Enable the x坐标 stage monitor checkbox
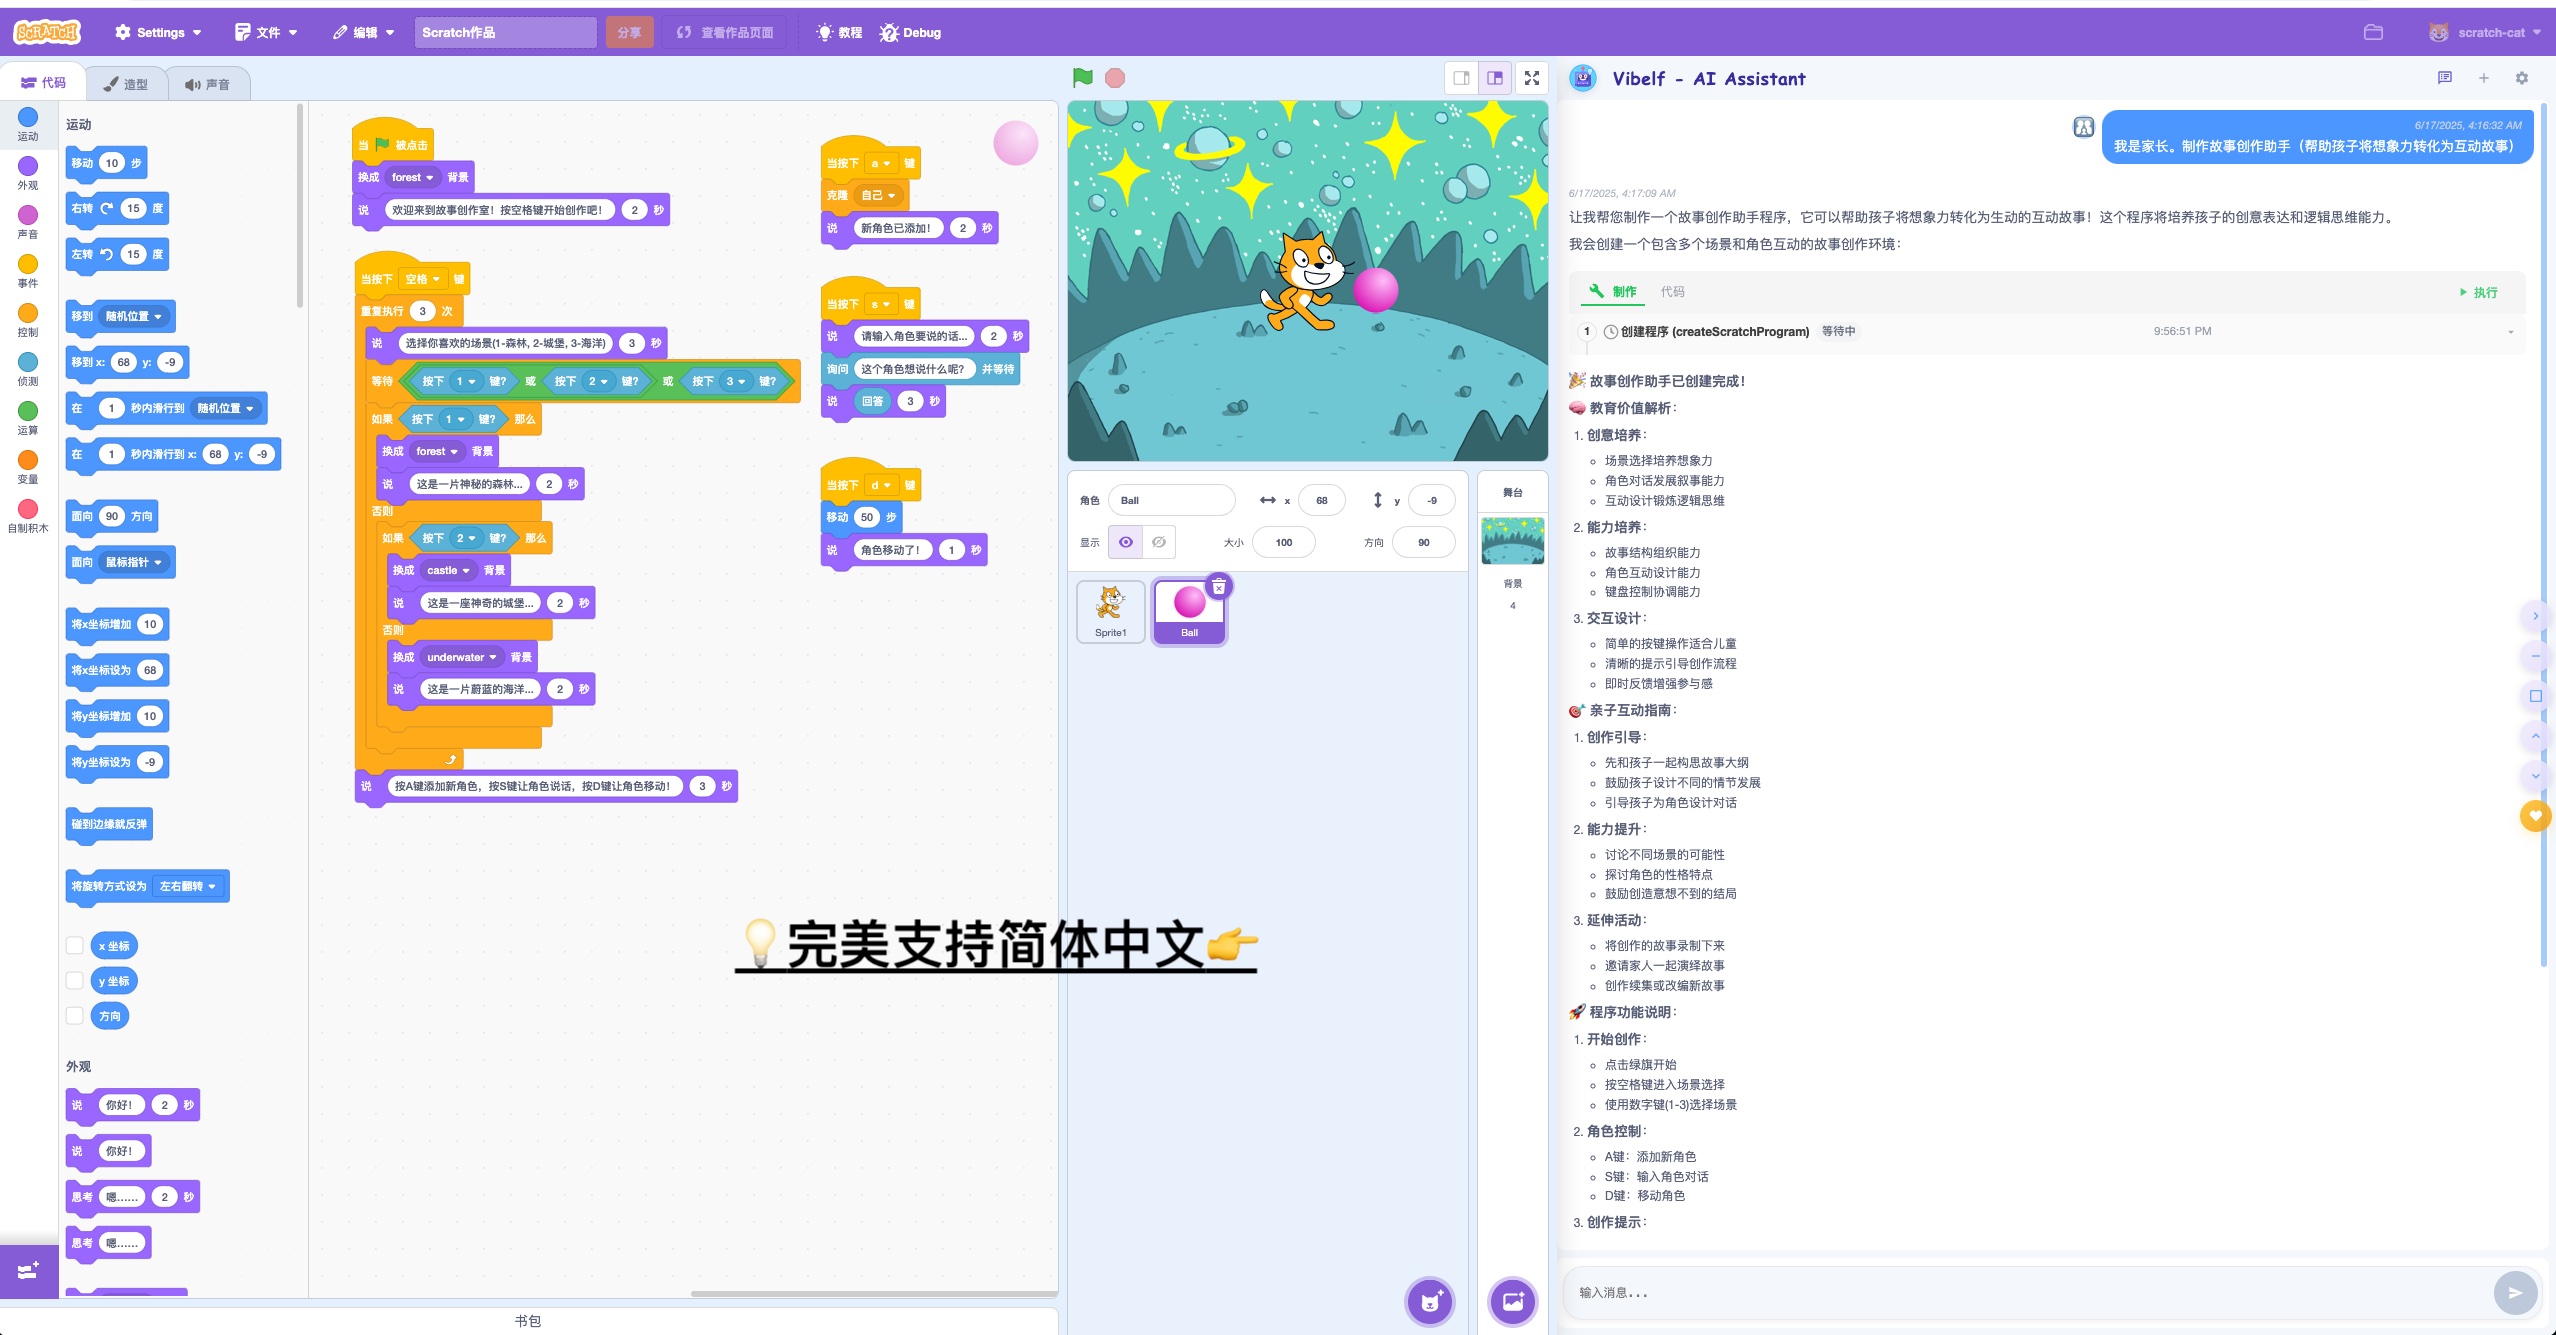Image resolution: width=2556 pixels, height=1335 pixels. click(x=74, y=945)
